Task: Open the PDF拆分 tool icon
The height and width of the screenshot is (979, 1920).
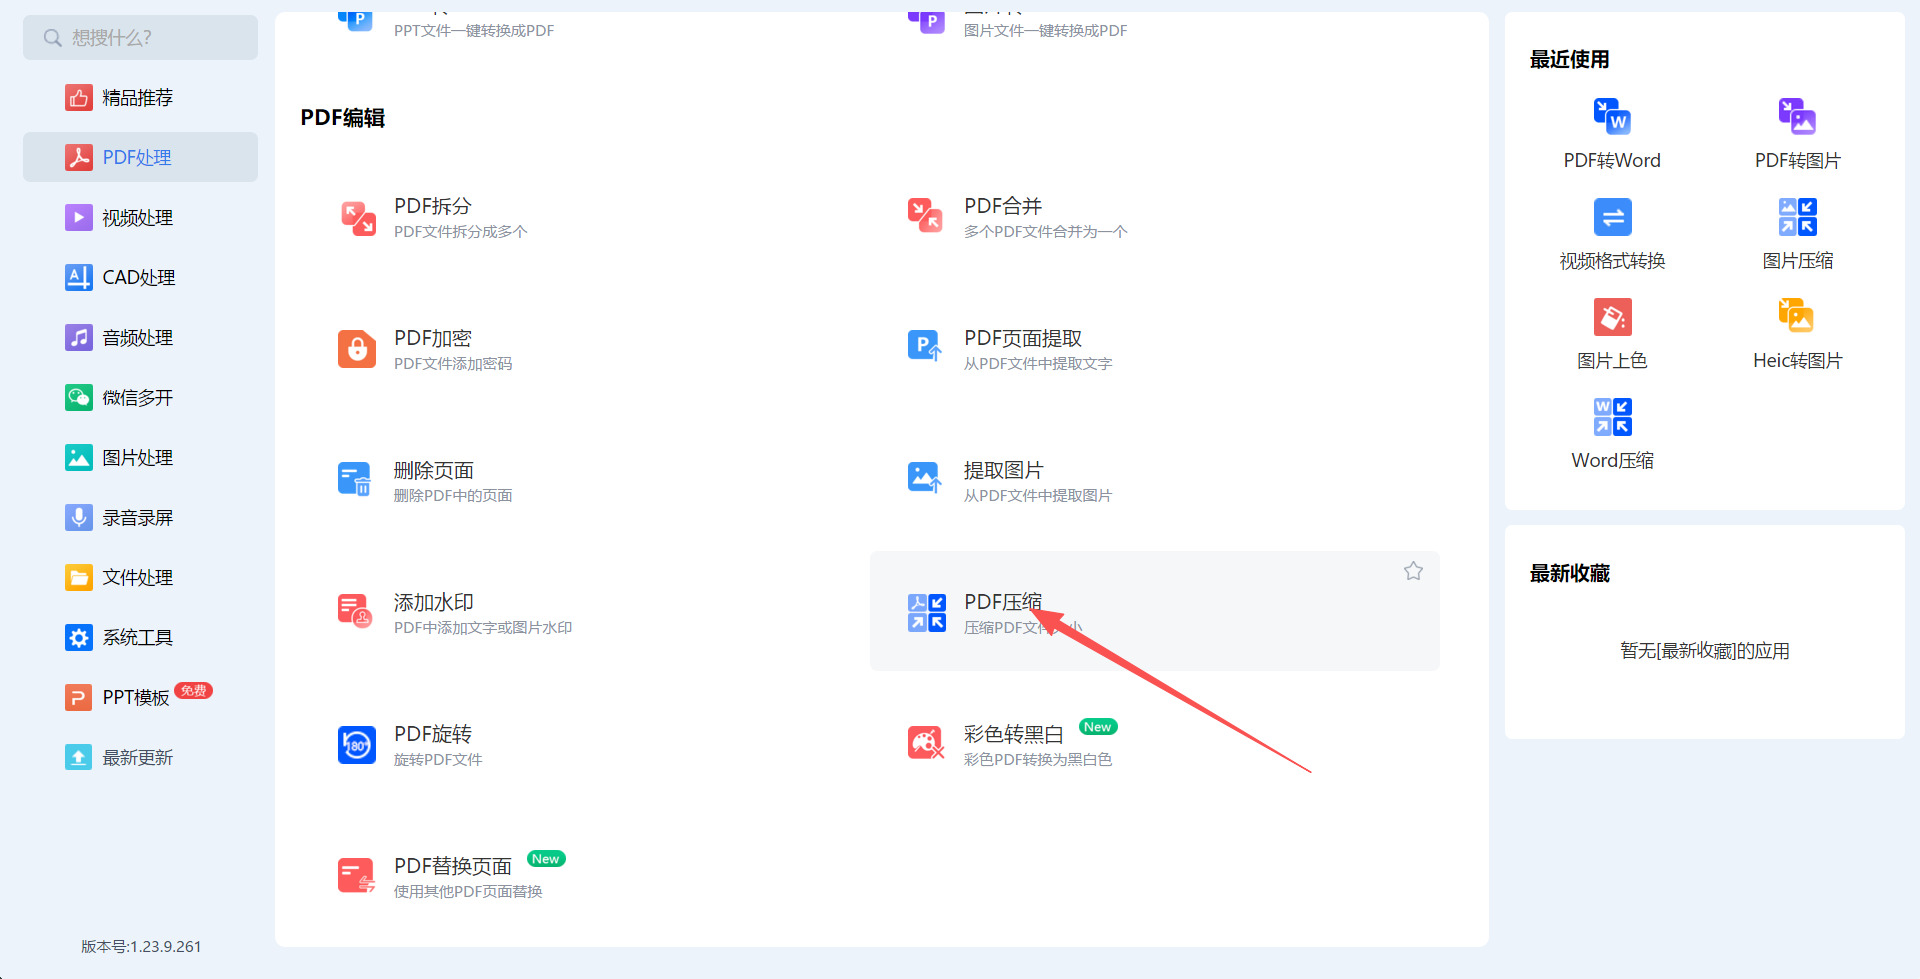Action: click(x=358, y=218)
